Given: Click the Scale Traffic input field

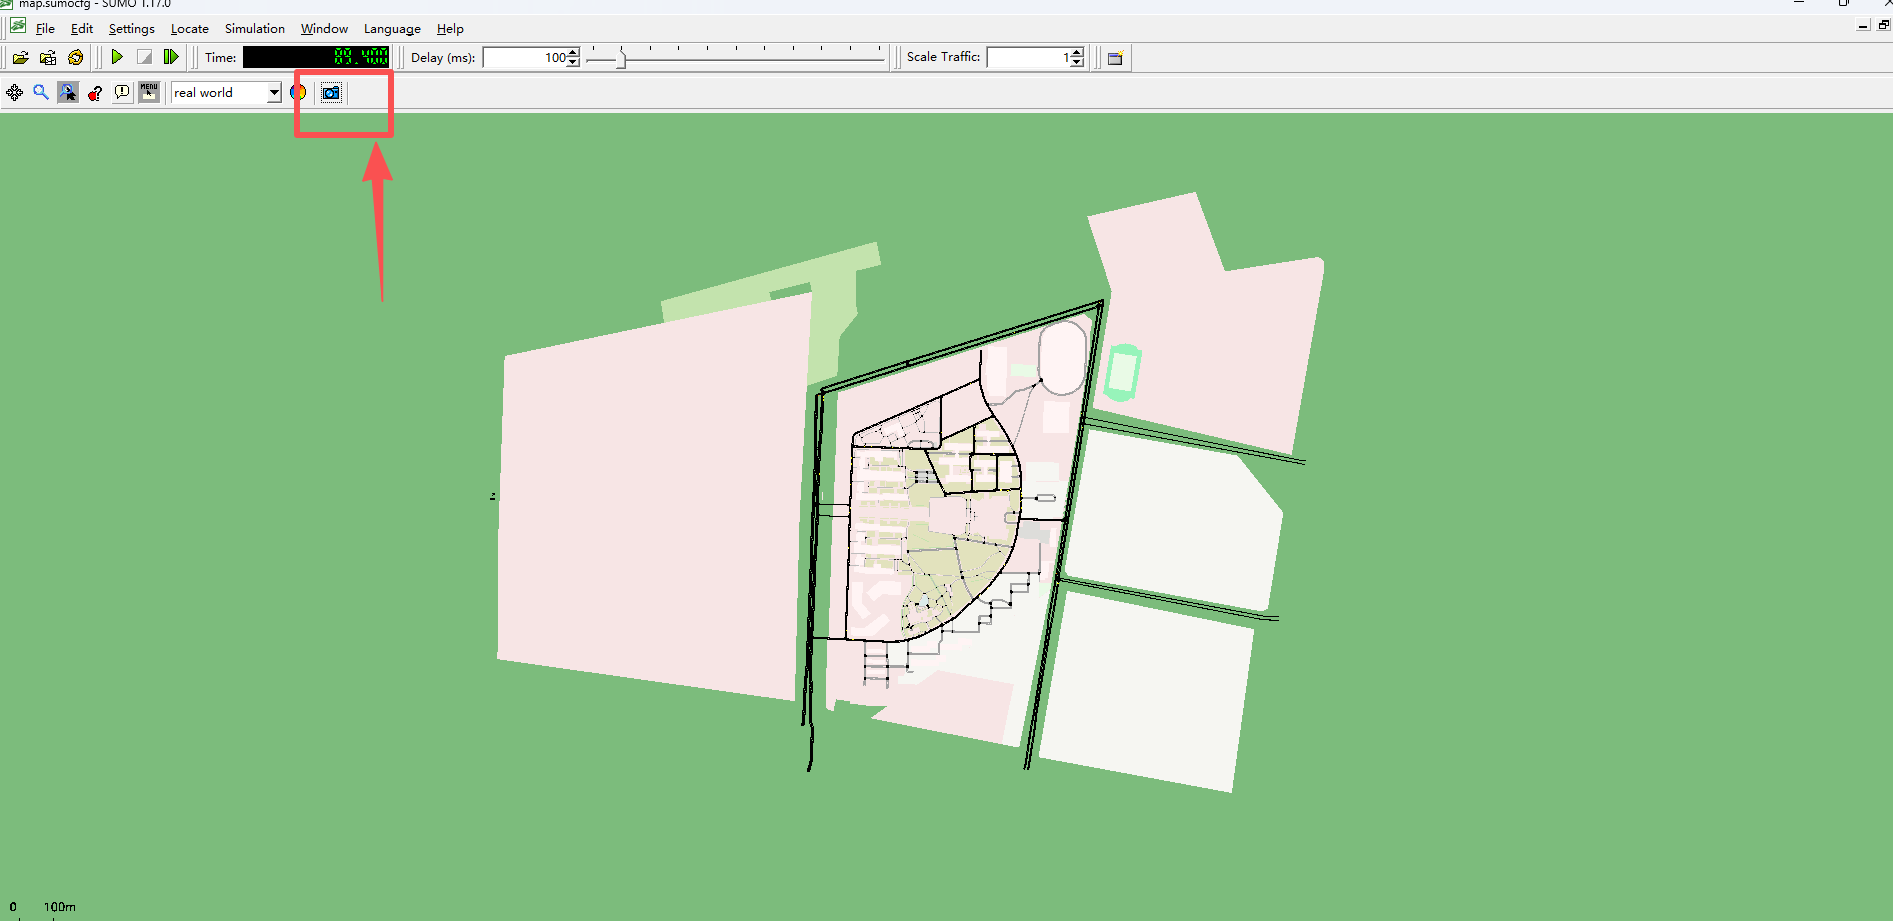Looking at the screenshot, I should (1028, 57).
